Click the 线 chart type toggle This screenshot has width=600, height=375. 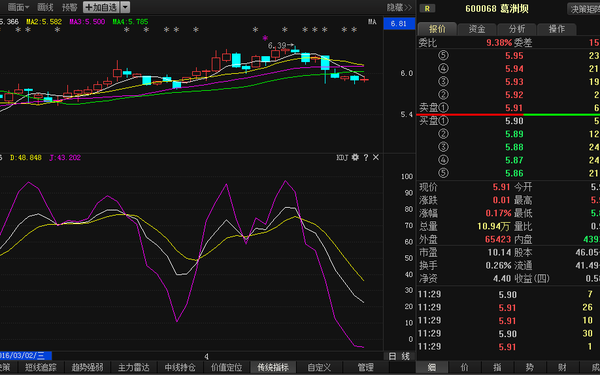(406, 356)
